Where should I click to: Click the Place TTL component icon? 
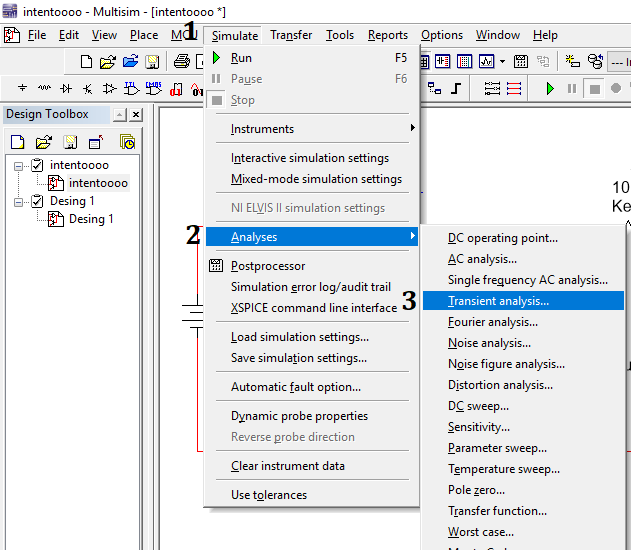[131, 88]
